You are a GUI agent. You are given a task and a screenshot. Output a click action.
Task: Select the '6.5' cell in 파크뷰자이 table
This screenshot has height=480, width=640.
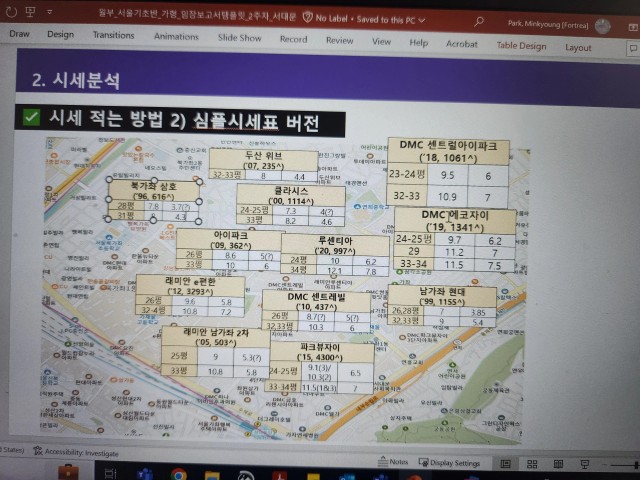[x=355, y=373]
